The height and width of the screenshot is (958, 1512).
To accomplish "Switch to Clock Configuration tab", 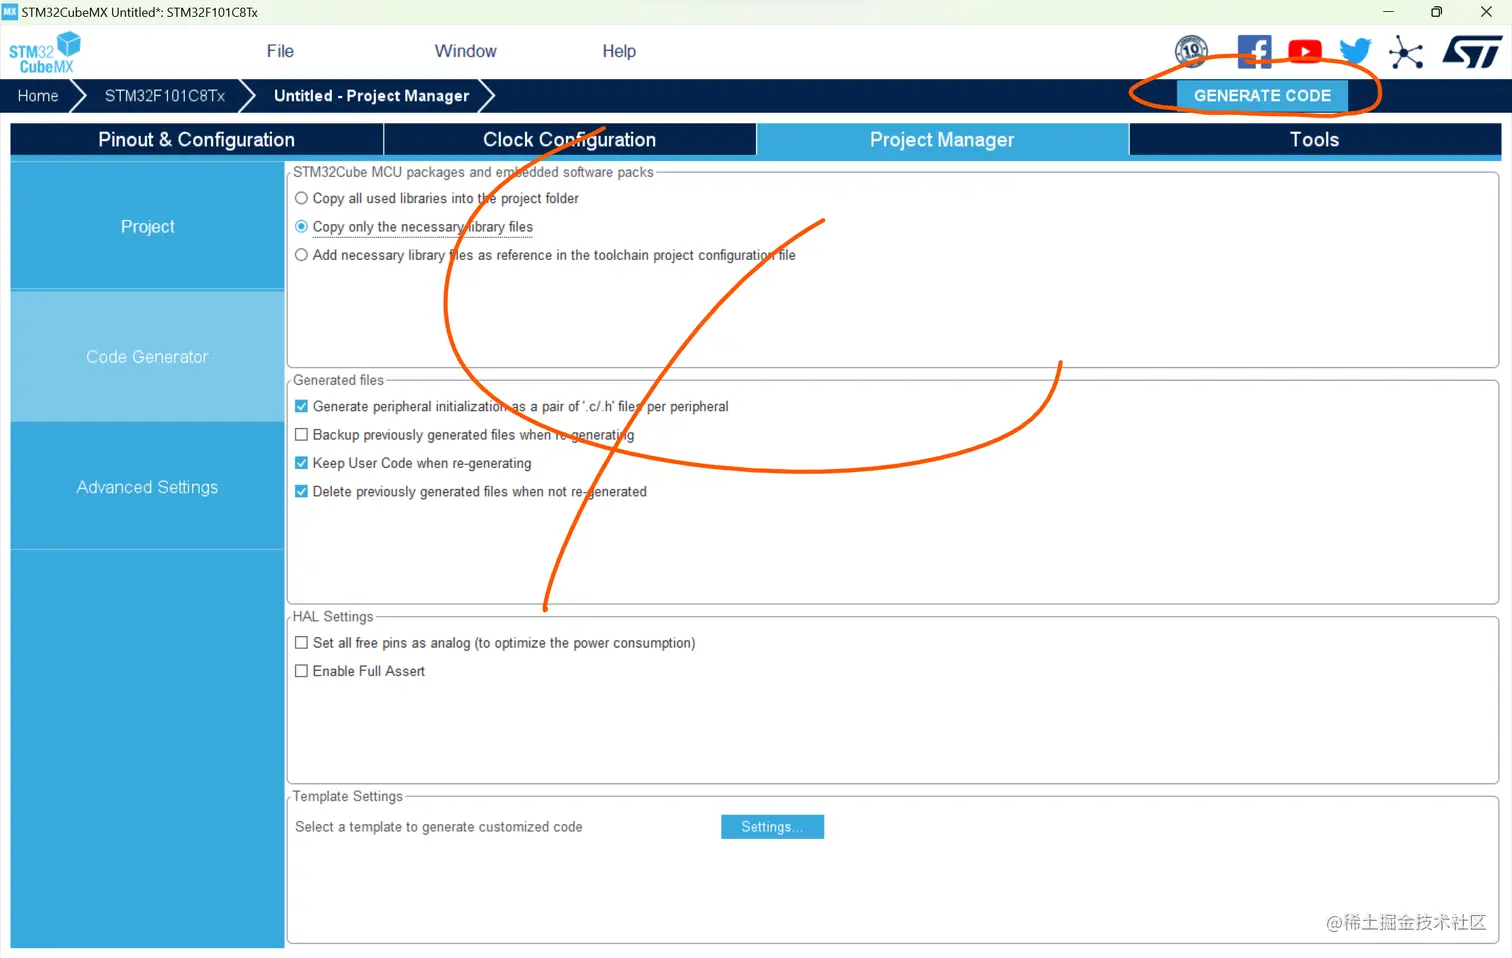I will [x=570, y=140].
